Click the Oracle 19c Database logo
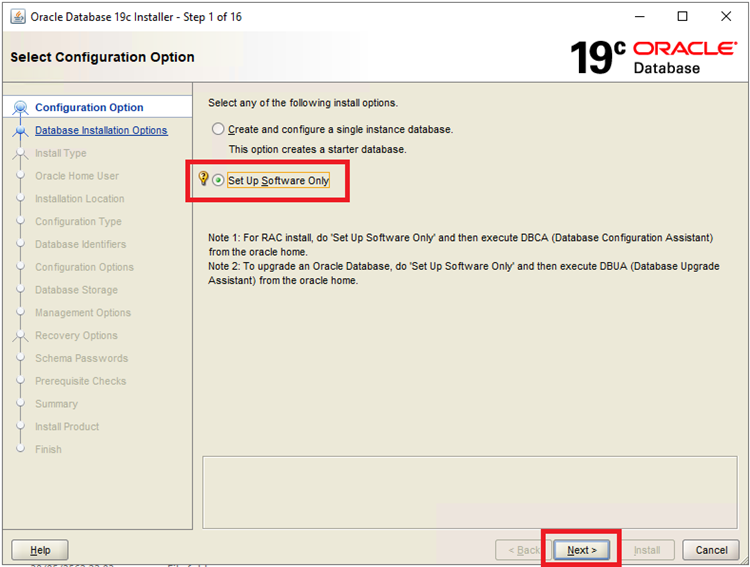Screen dimensions: 750x567 (653, 57)
